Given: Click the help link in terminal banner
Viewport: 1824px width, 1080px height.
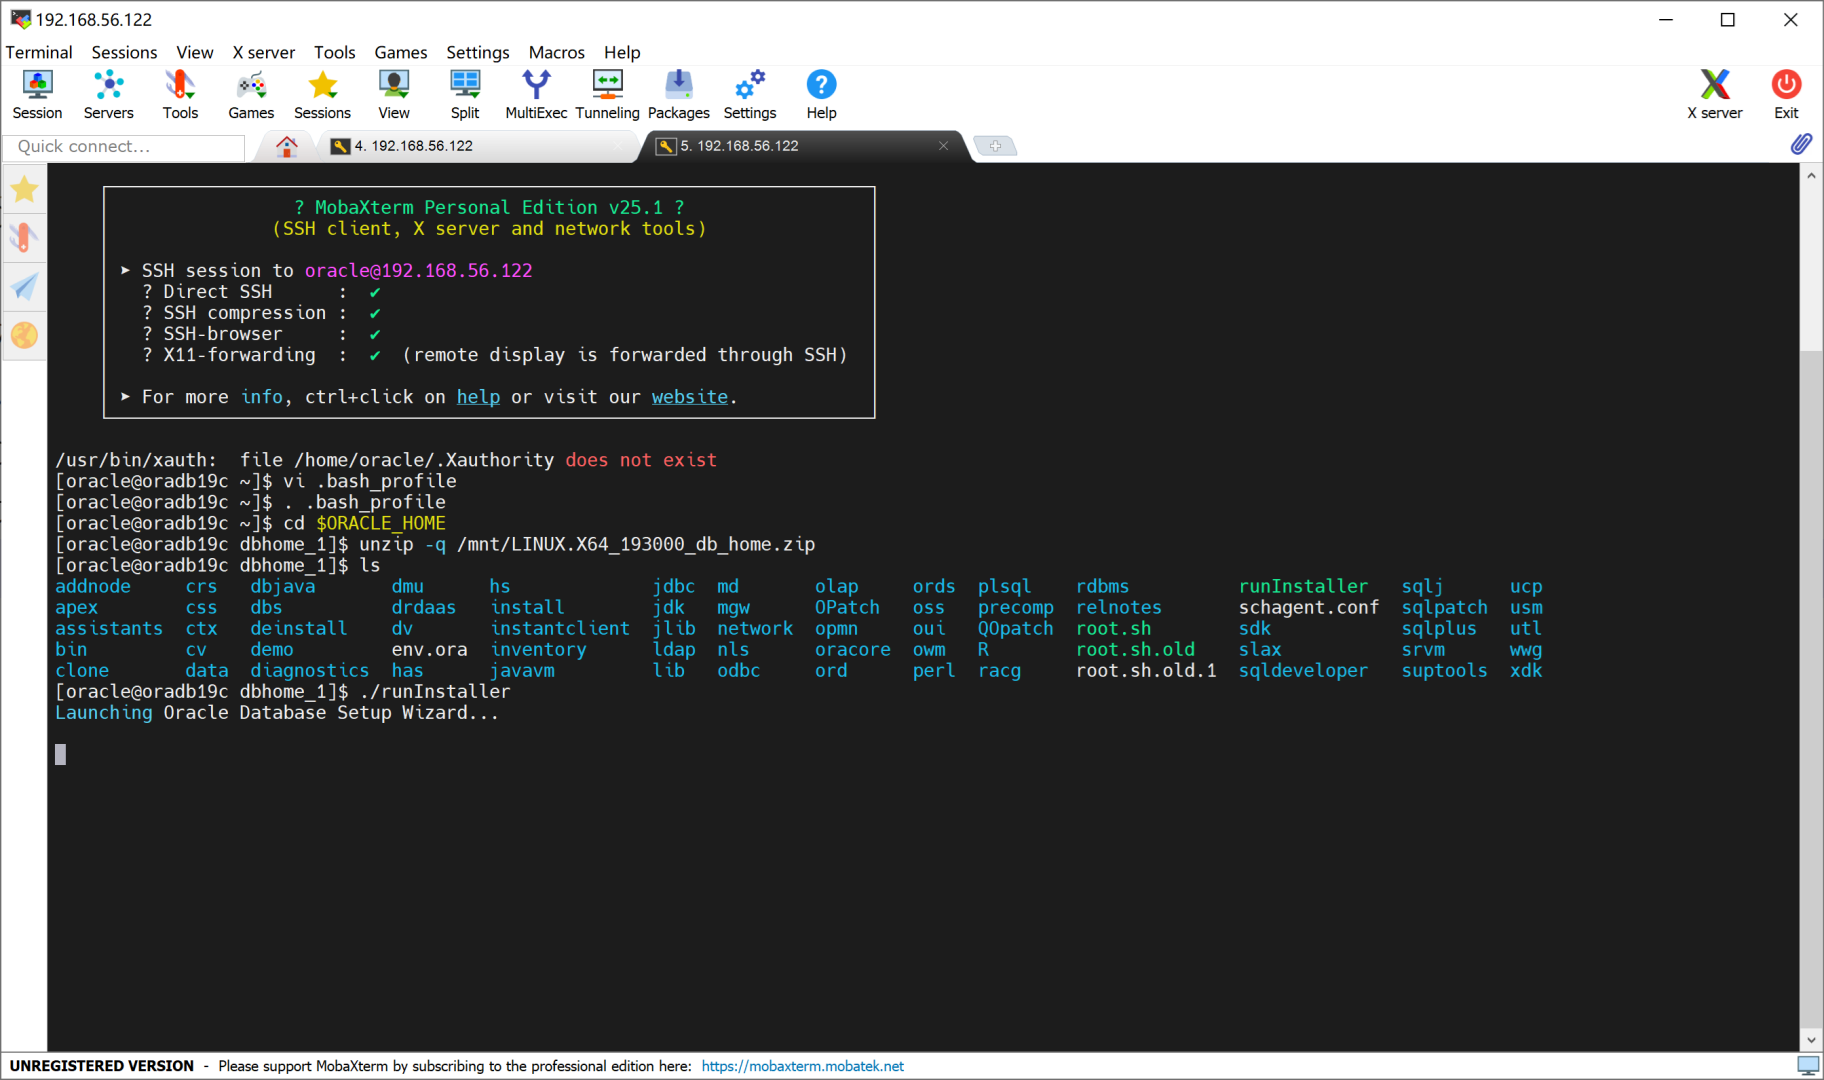Looking at the screenshot, I should click(478, 397).
